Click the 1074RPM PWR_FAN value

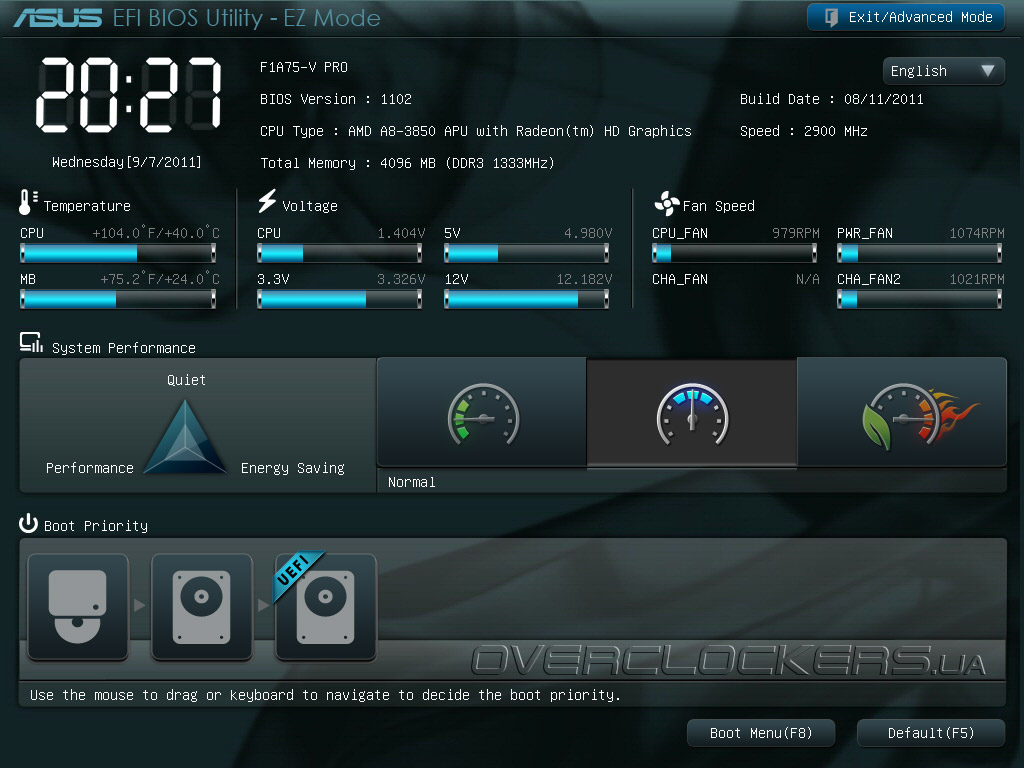click(x=977, y=233)
